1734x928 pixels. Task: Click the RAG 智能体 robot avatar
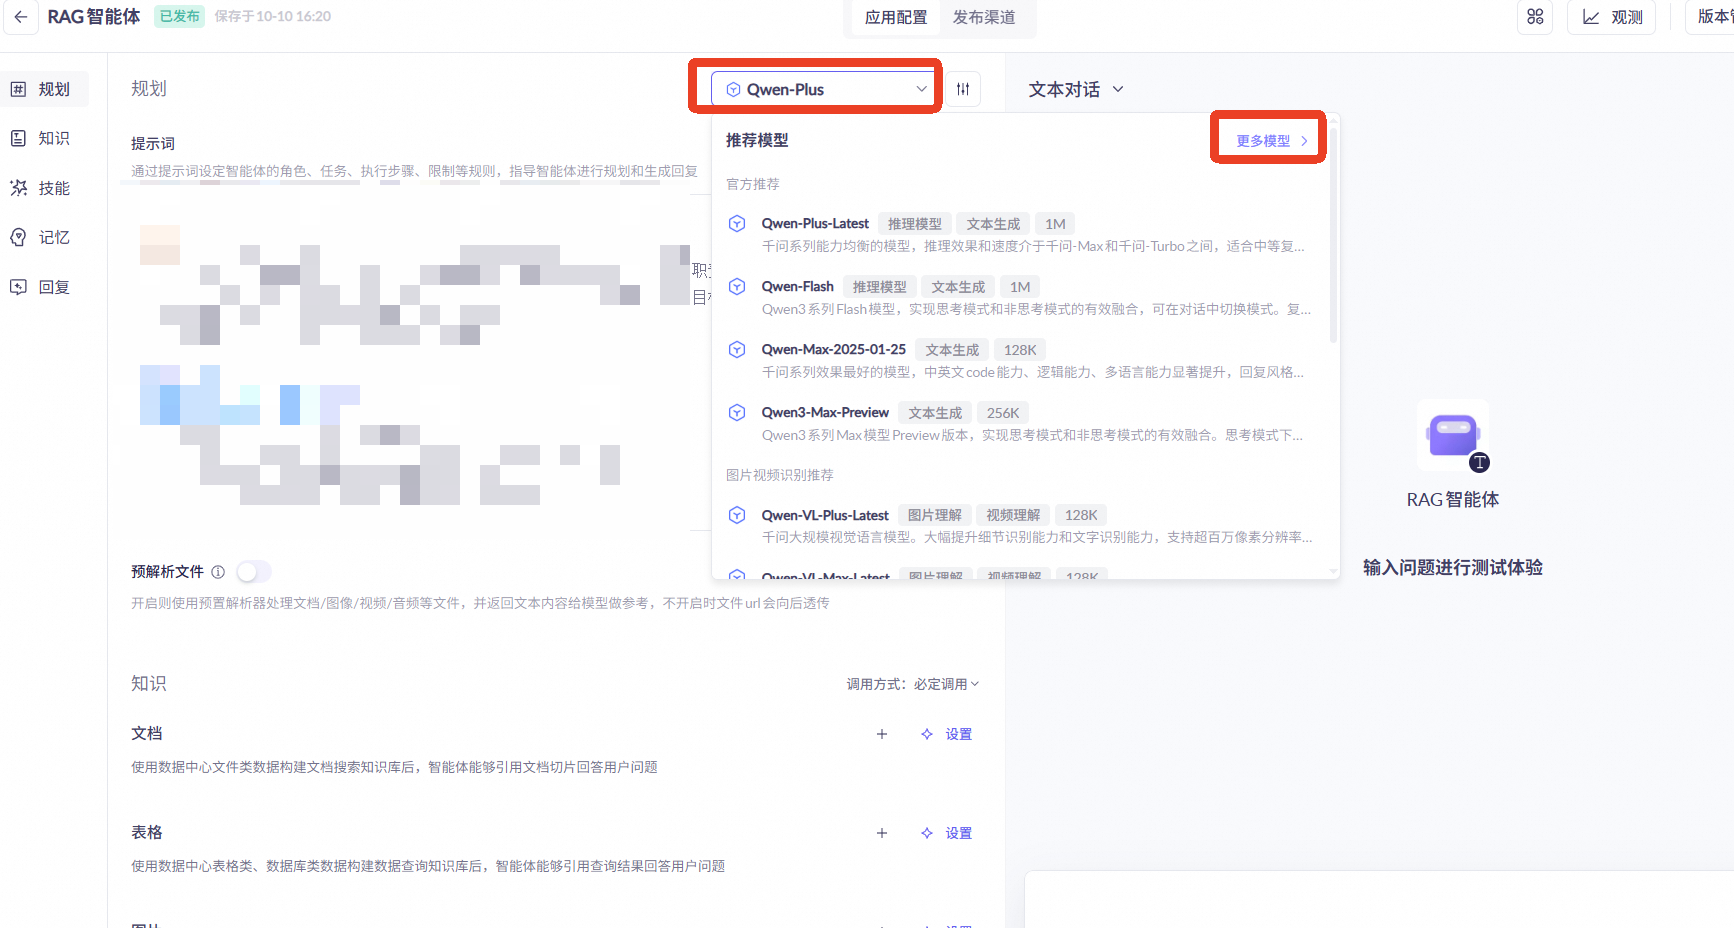click(x=1453, y=435)
